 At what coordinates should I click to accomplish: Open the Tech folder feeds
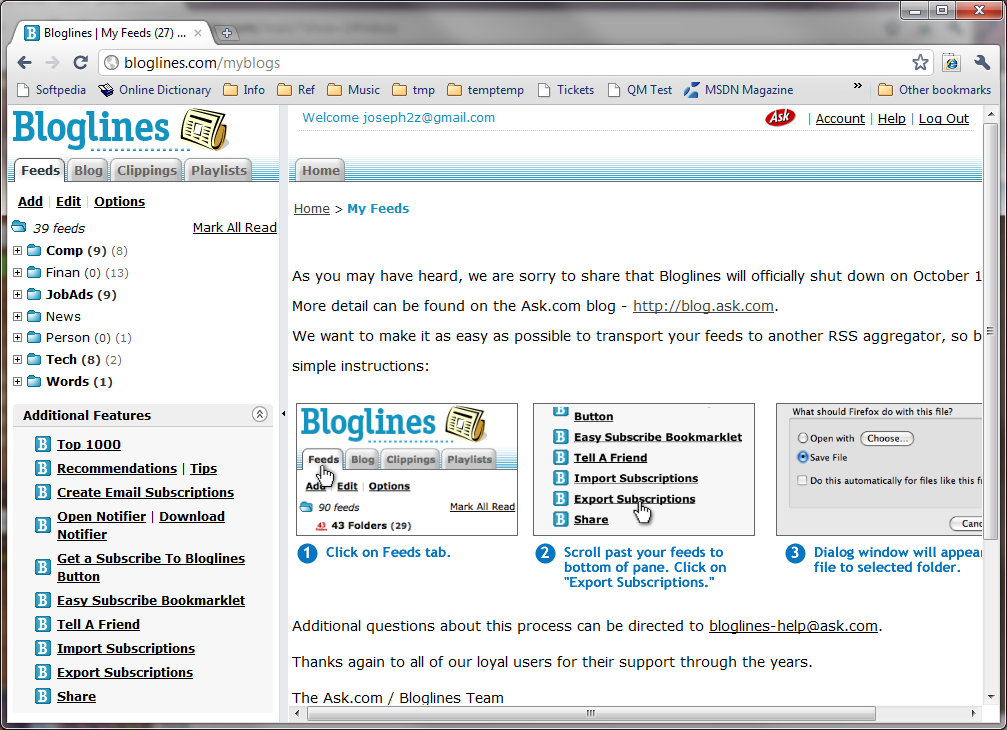point(62,360)
